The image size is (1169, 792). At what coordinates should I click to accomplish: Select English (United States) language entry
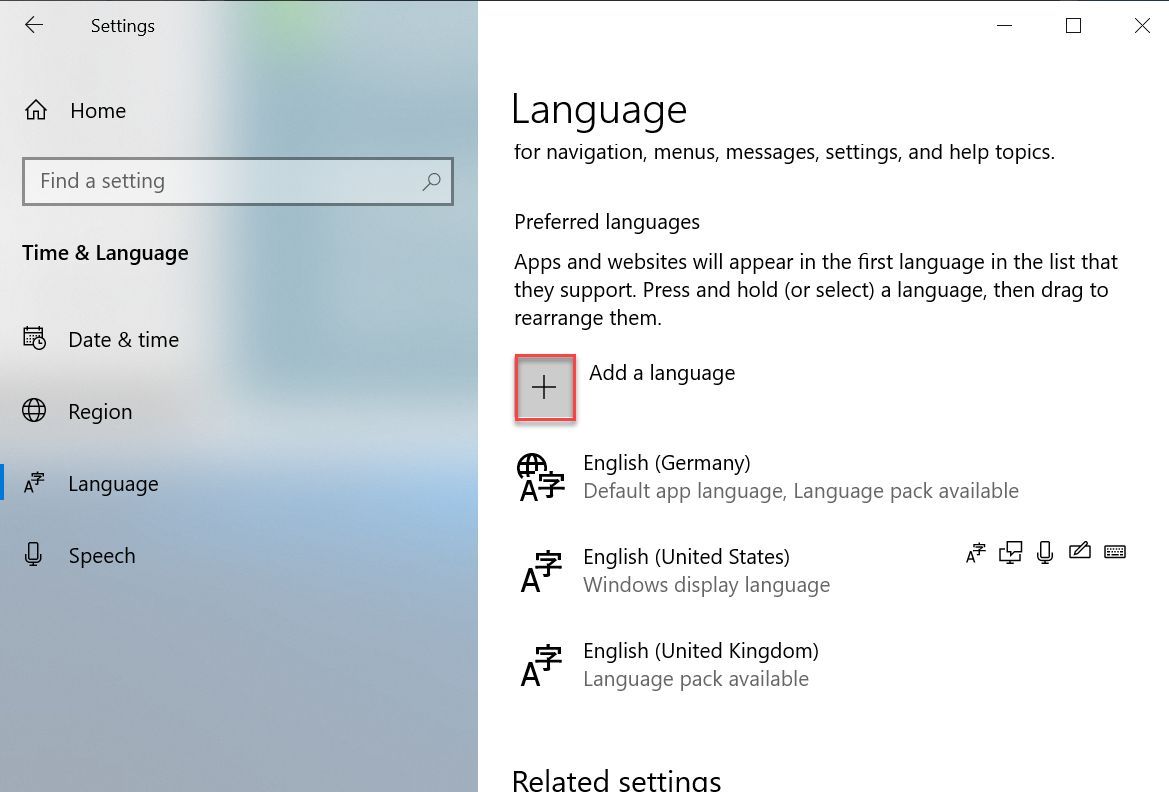[823, 571]
